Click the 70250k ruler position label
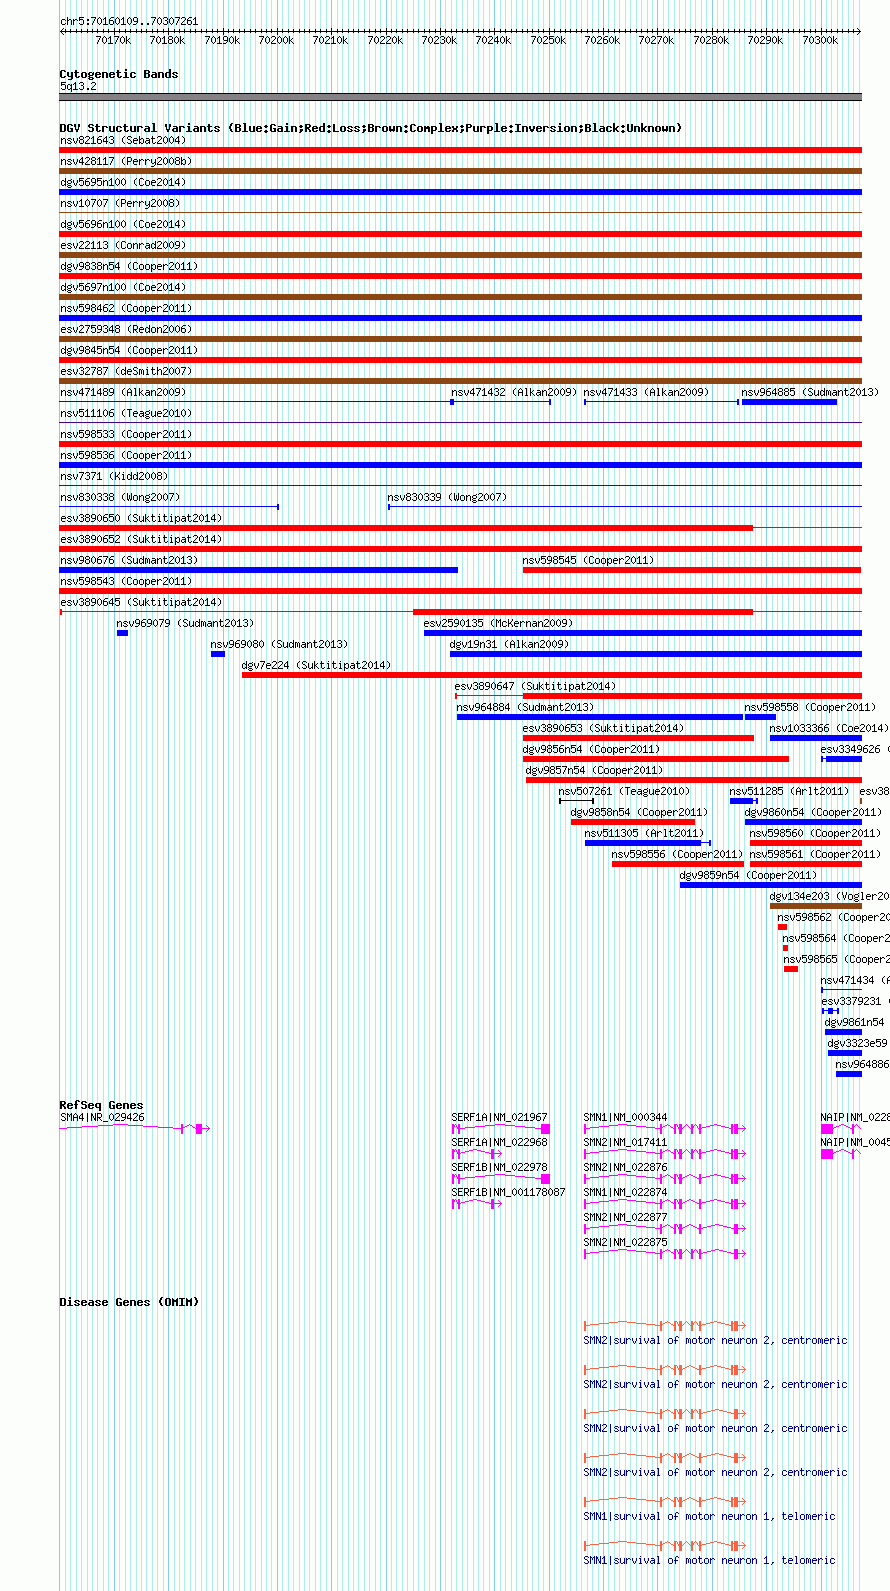 [548, 40]
